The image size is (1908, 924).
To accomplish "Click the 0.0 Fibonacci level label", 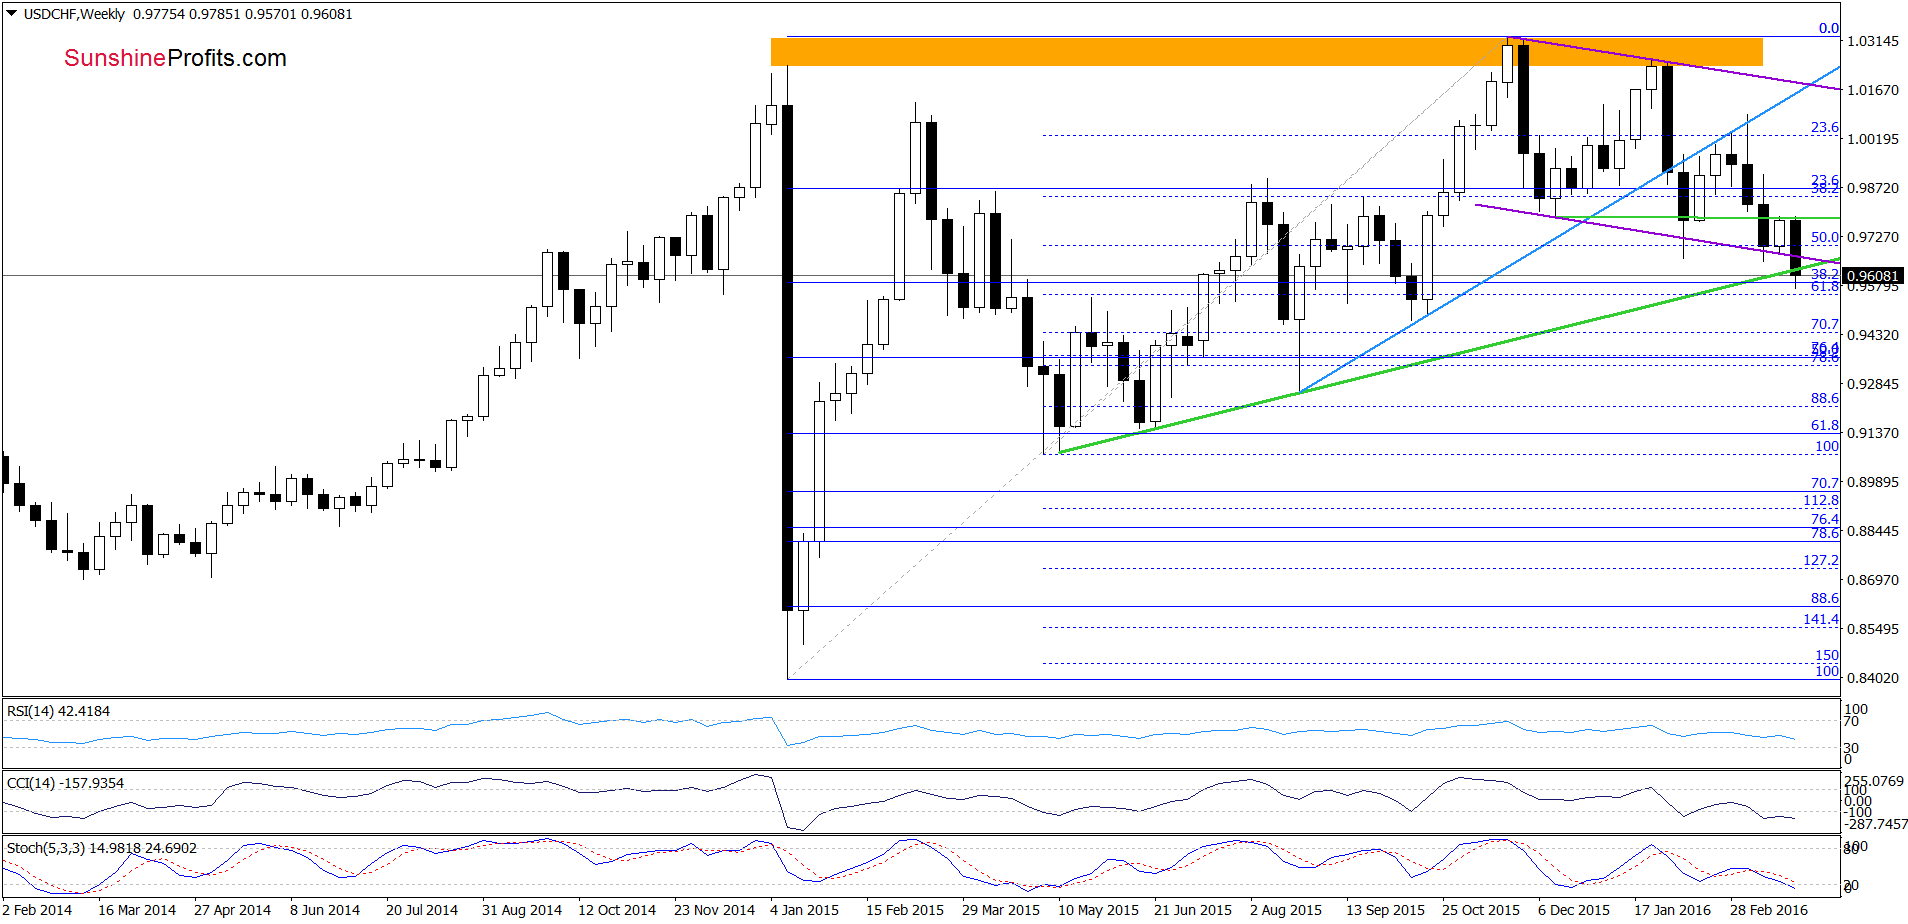I will point(1829,28).
